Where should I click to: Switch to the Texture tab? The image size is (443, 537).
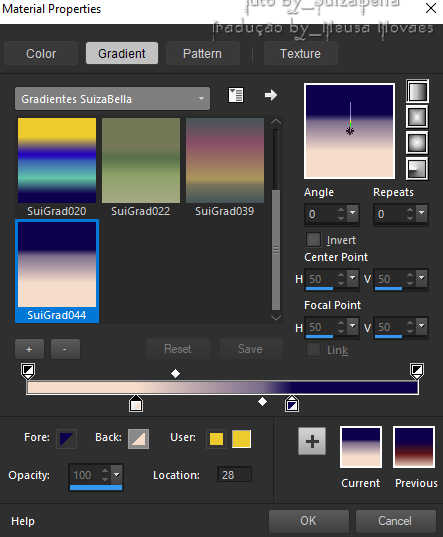[300, 53]
